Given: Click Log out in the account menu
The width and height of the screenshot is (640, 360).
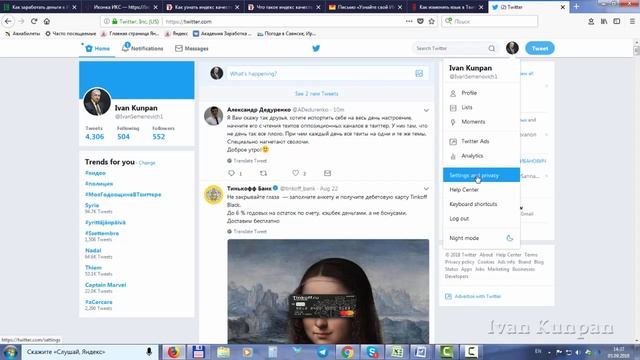Looking at the screenshot, I should click(x=481, y=219).
